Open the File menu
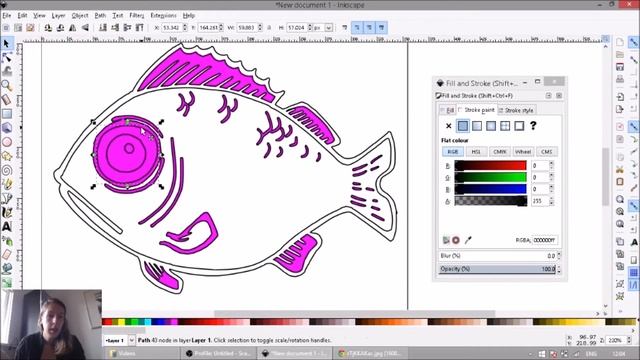Screen dimensions: 640x360 7,16
